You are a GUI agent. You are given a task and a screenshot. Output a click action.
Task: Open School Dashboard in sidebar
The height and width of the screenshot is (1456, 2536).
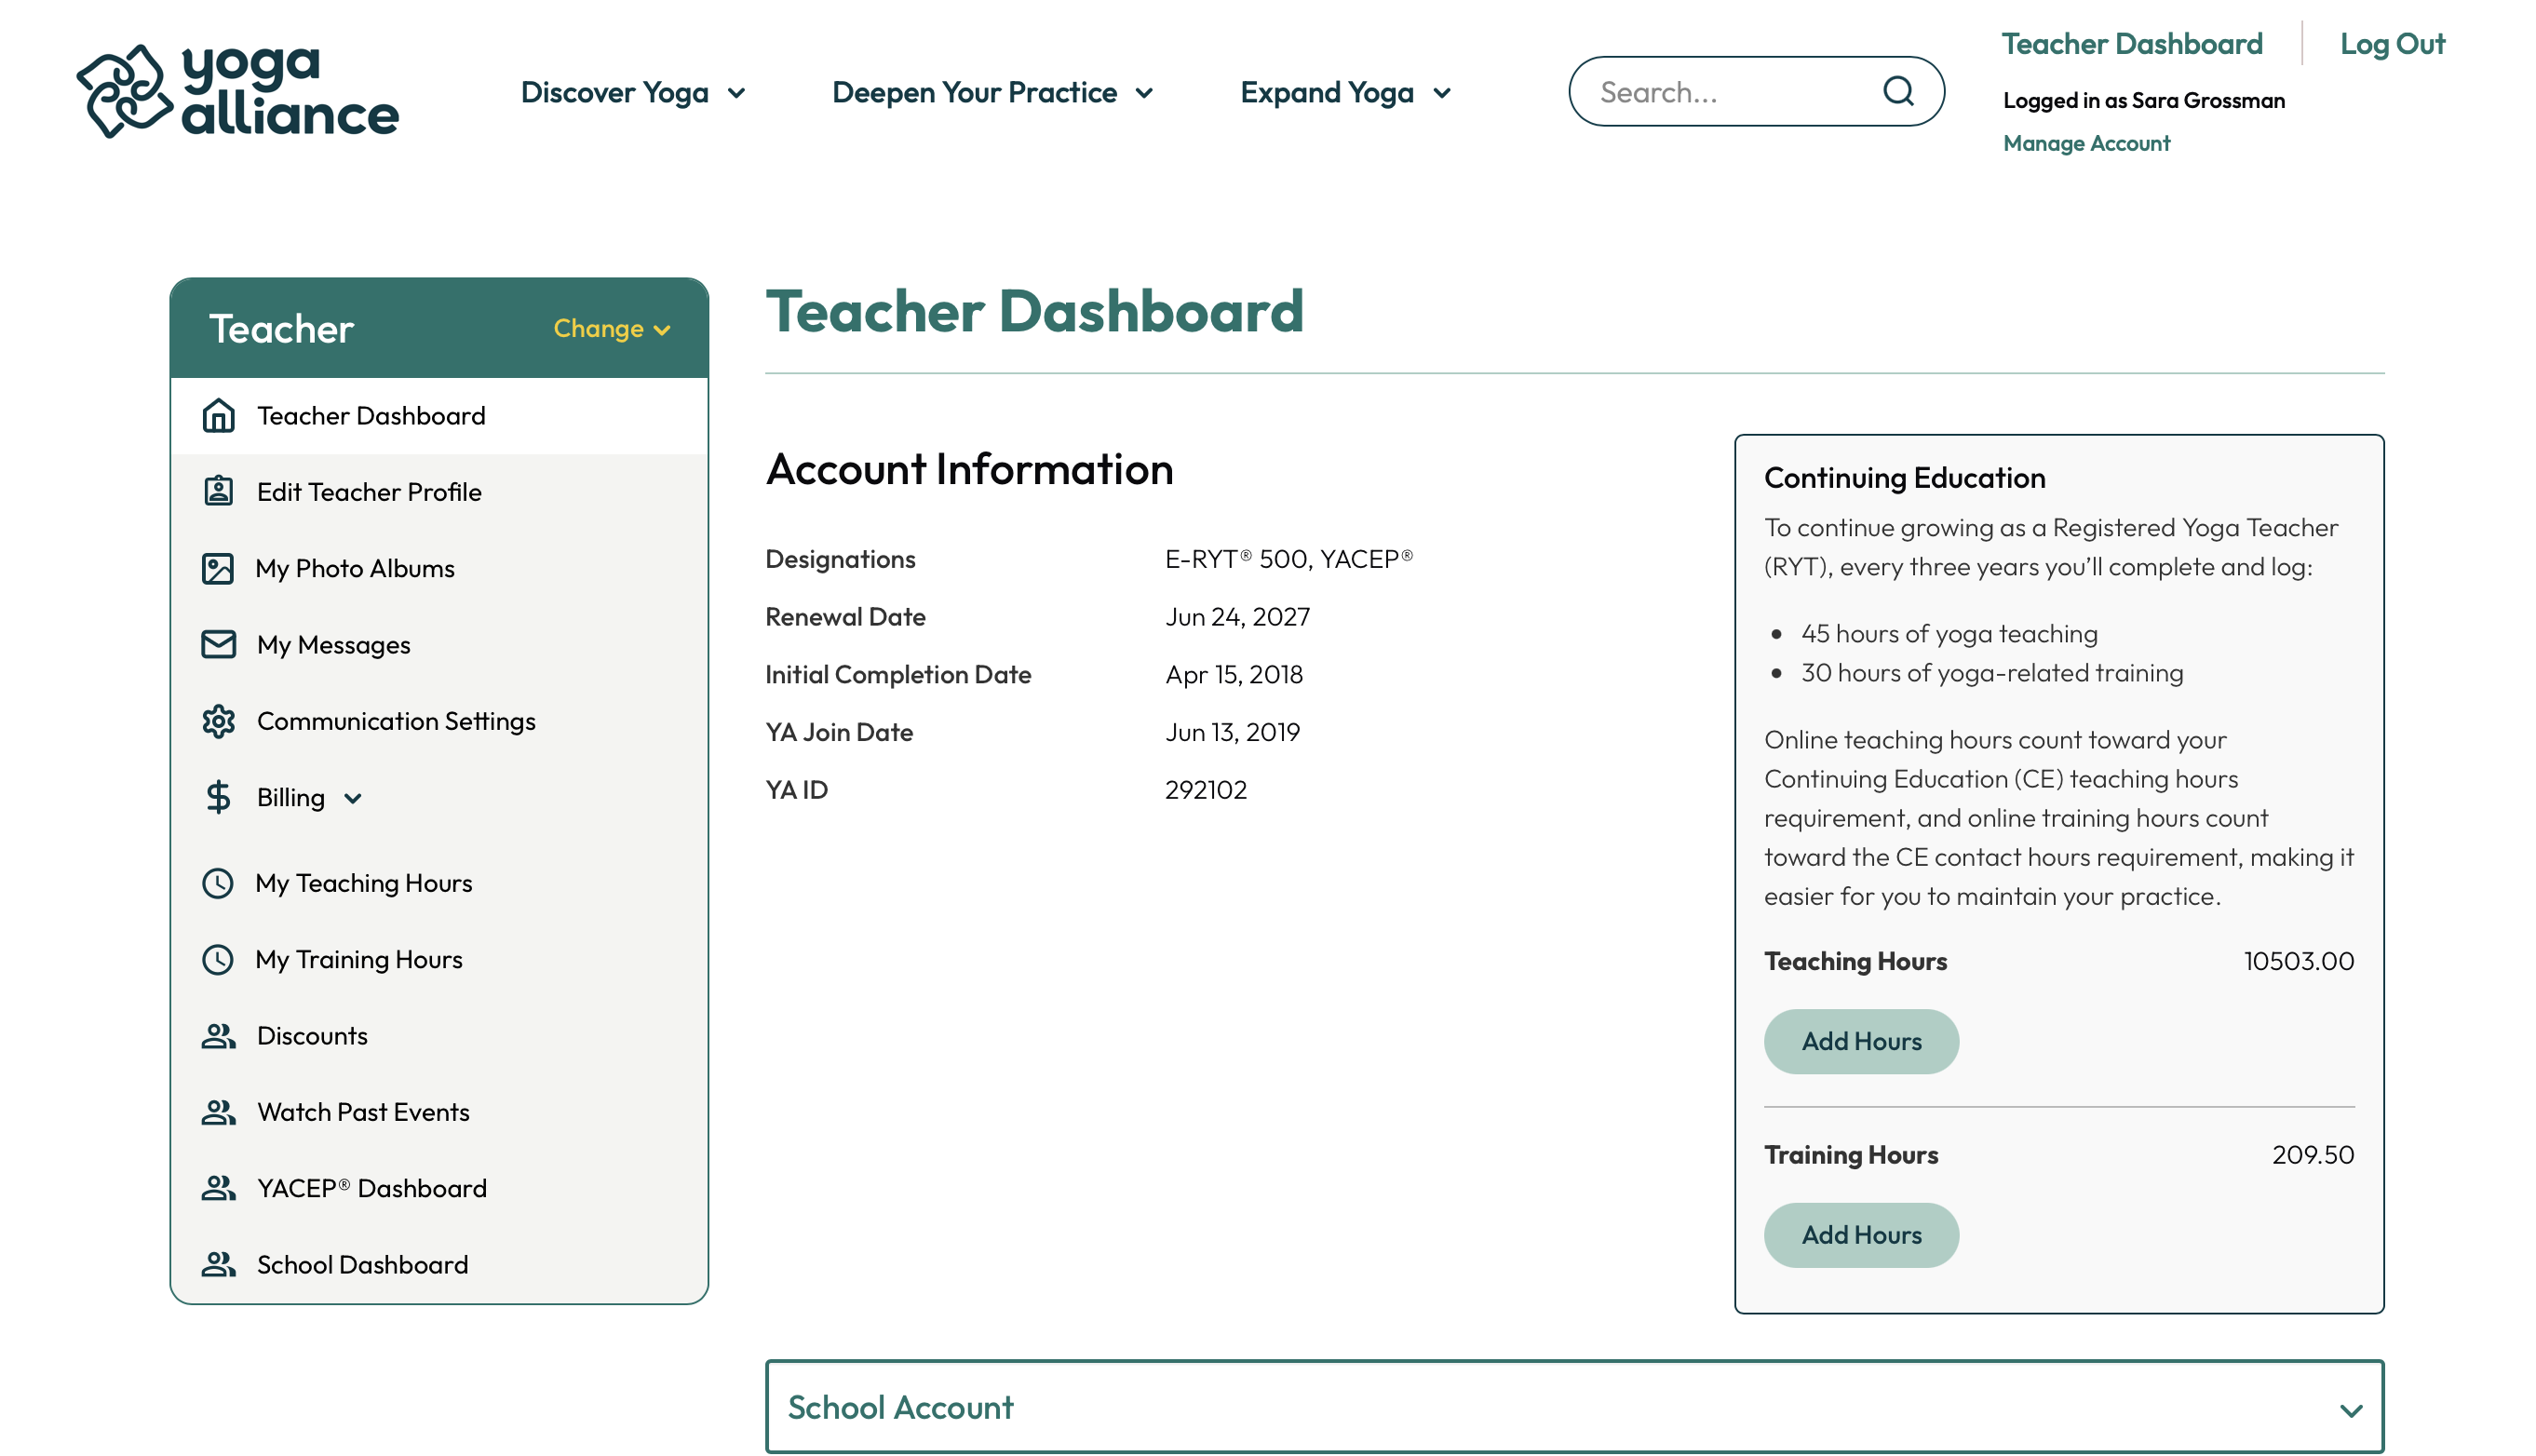tap(362, 1264)
